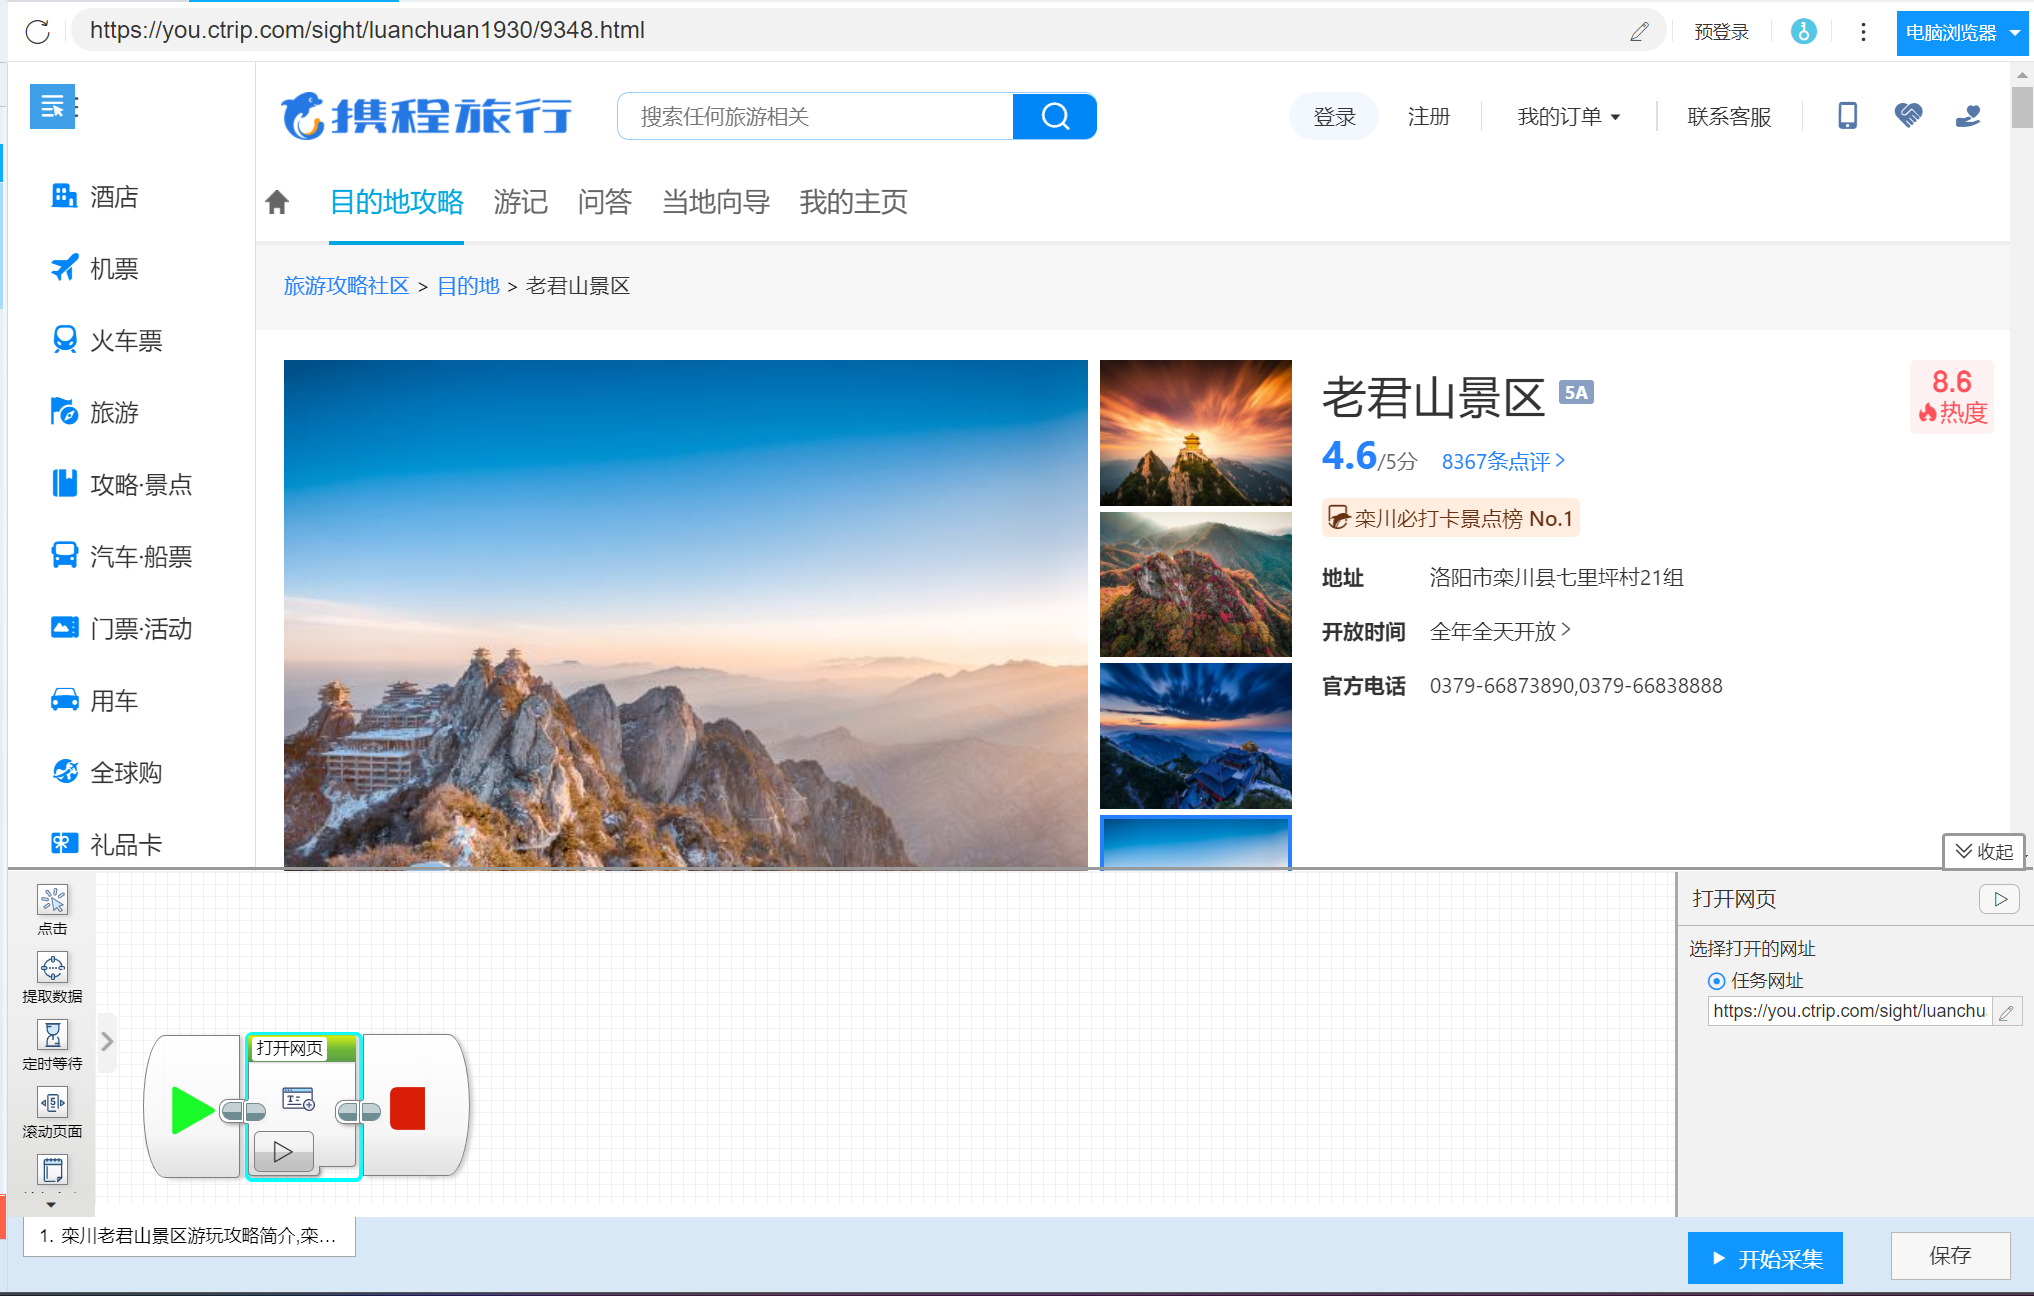Toggle the 预登录 pre-login option

click(x=1721, y=32)
